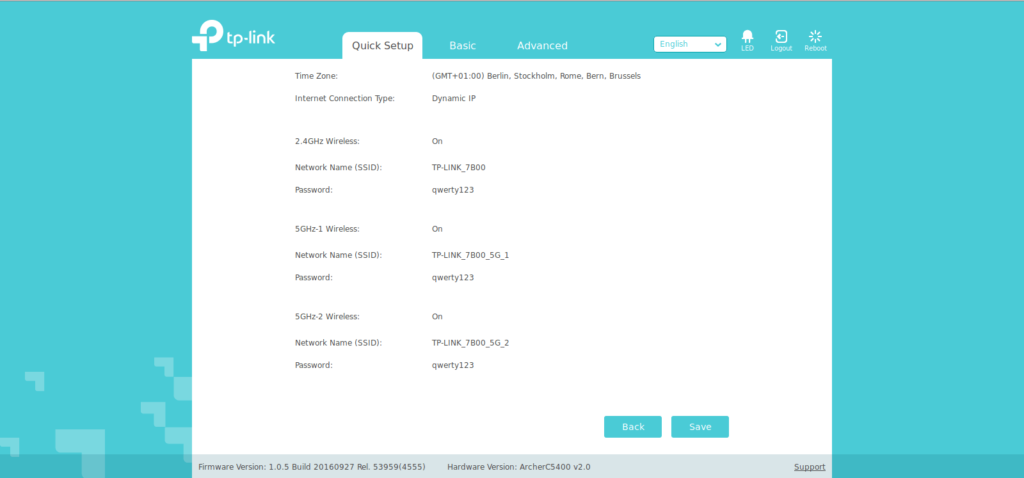Image resolution: width=1024 pixels, height=478 pixels.
Task: Click the Reboot icon
Action: 815,38
